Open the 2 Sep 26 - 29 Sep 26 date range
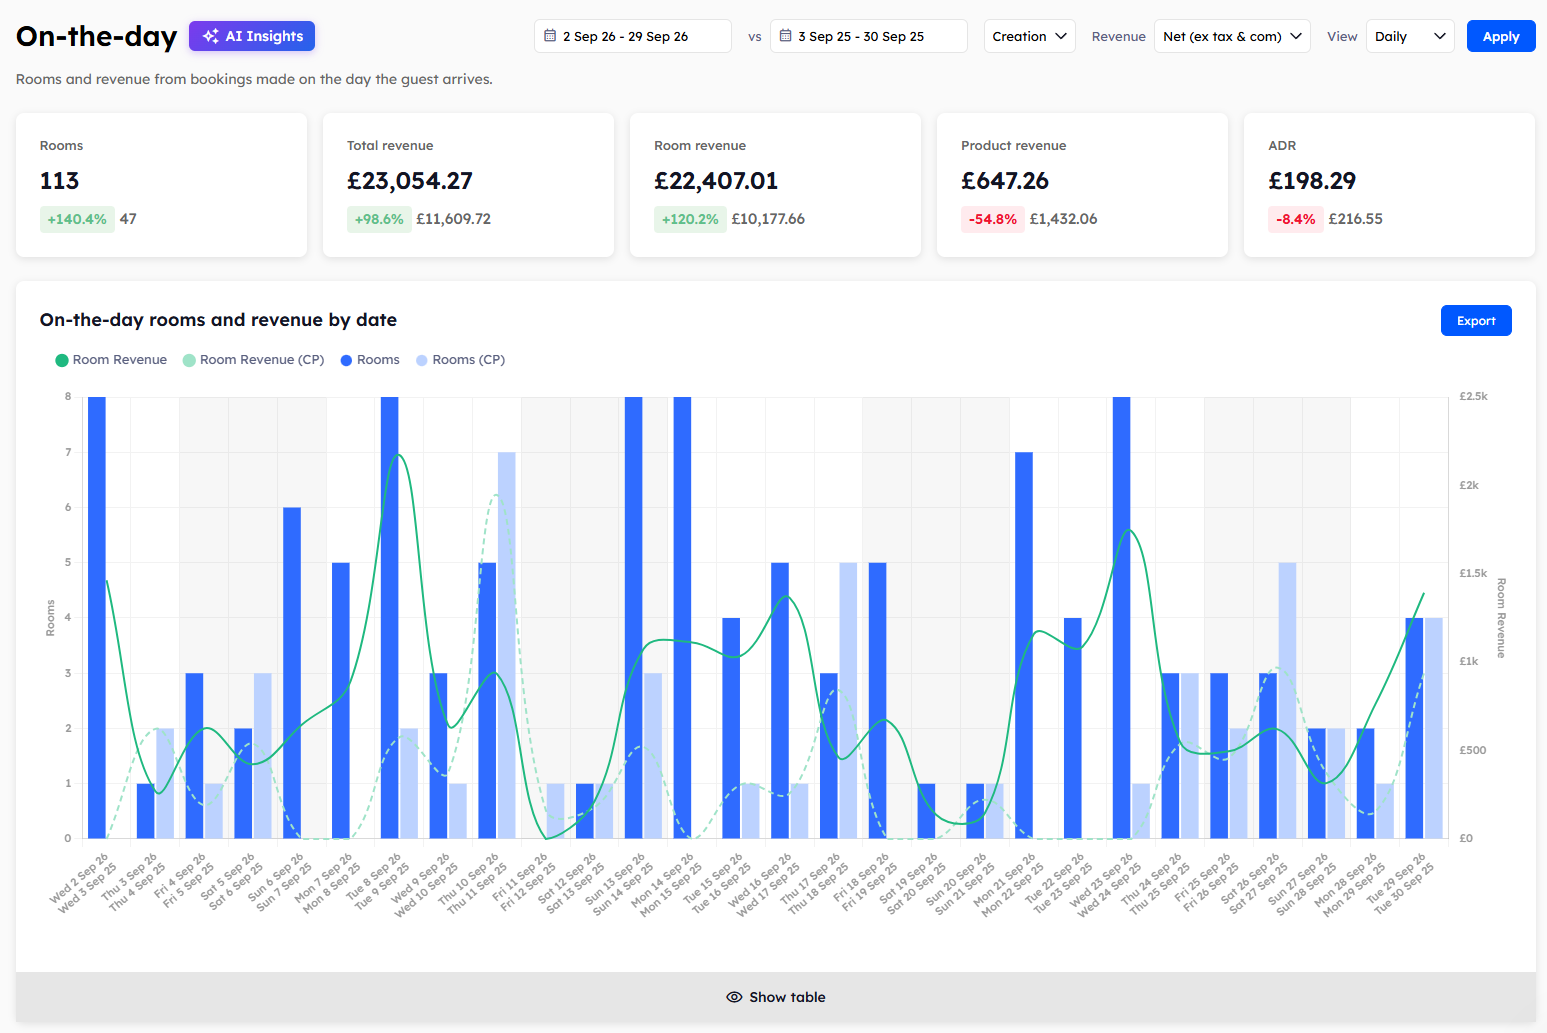Viewport: 1547px width, 1033px height. tap(633, 36)
